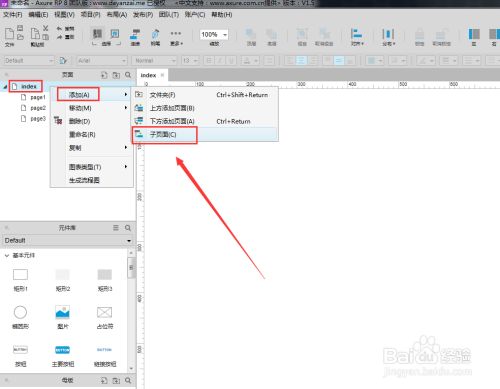Click the Unlock icon
Viewport: 500px width, 389px height.
tap(441, 34)
